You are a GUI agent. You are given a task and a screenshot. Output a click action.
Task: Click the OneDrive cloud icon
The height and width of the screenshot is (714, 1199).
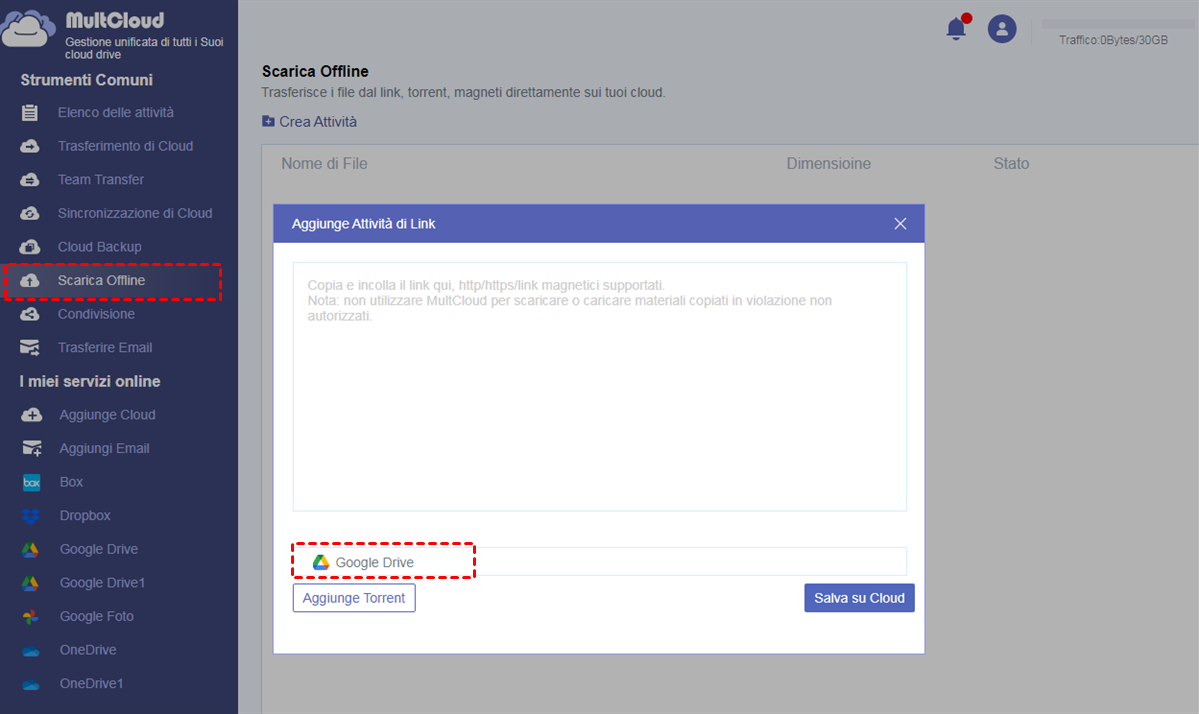(x=31, y=651)
